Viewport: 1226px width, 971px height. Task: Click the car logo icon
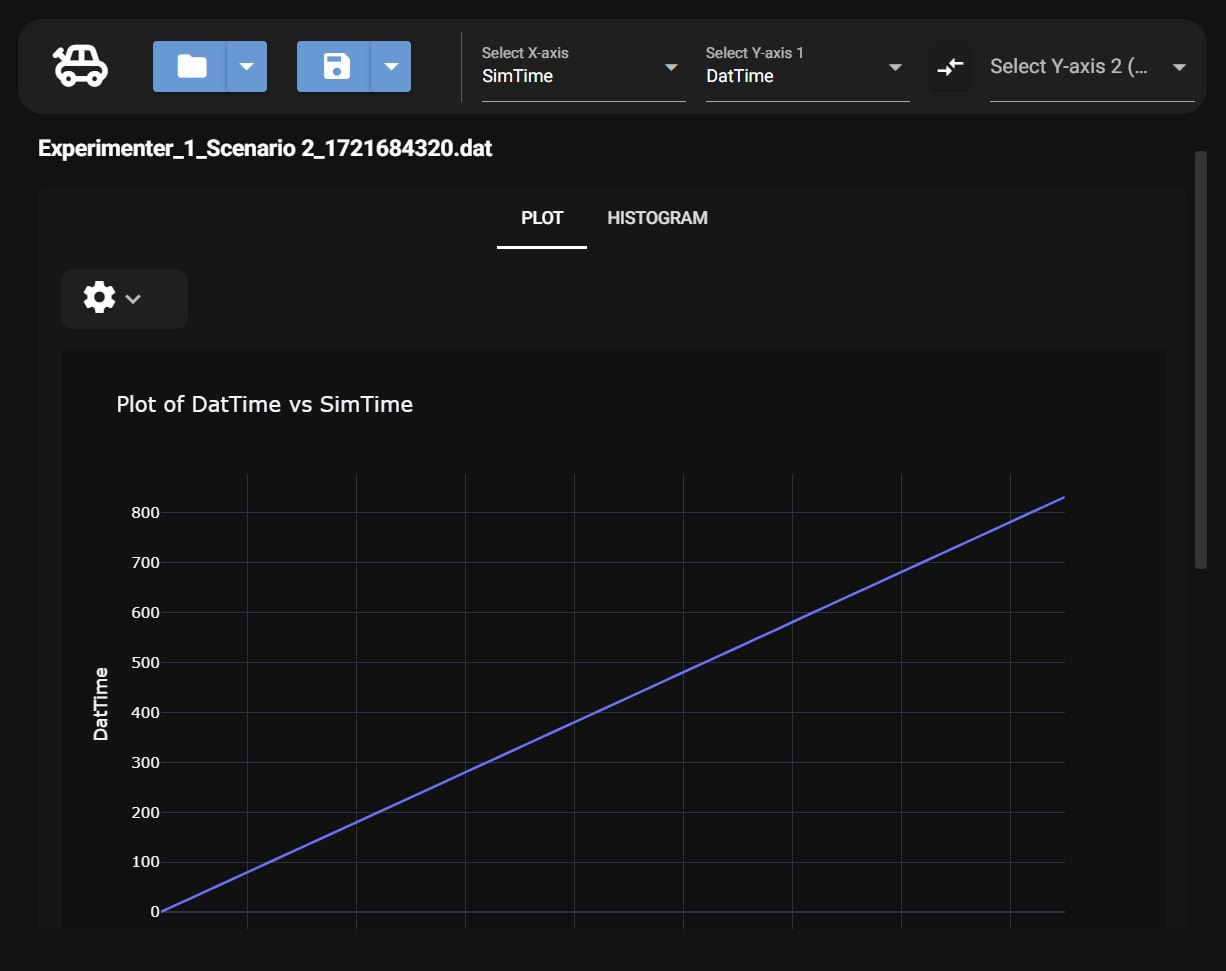80,66
